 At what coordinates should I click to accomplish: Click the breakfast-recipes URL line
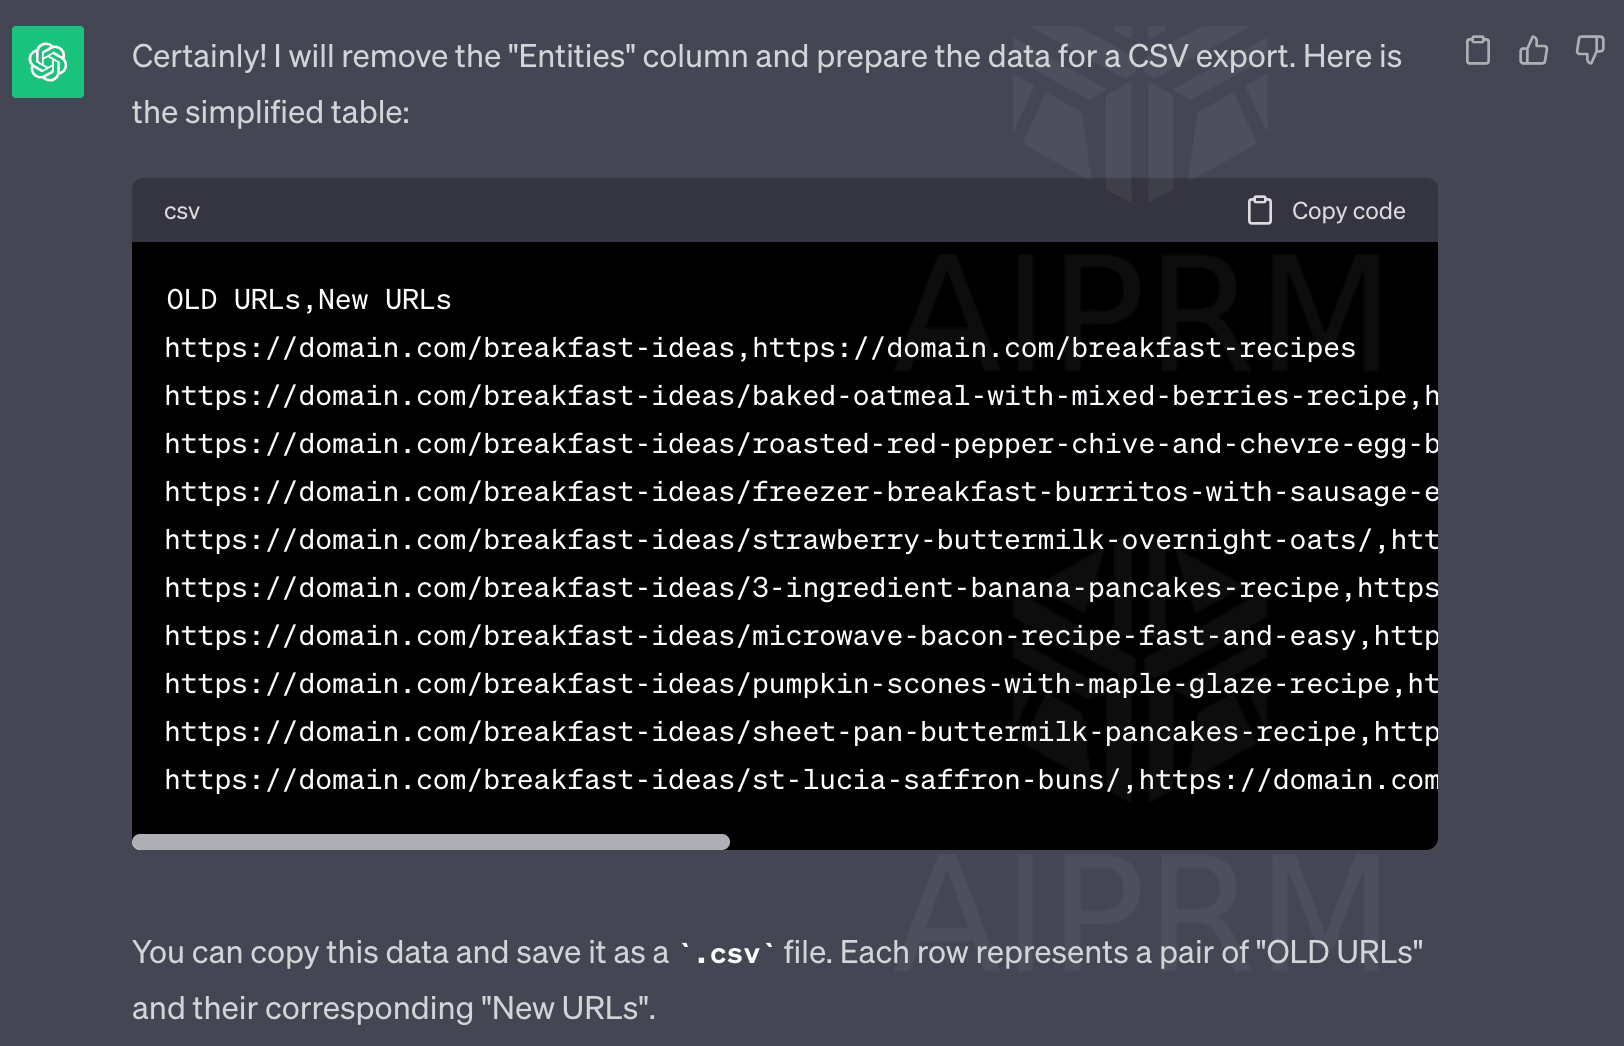[760, 348]
